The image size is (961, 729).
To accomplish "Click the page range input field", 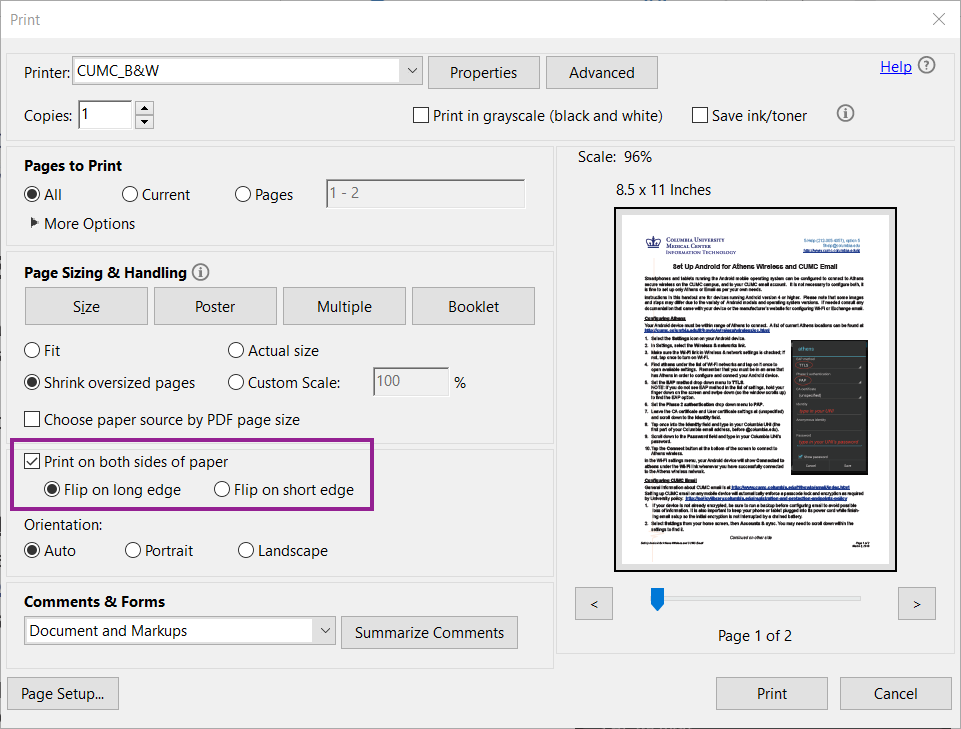I will [425, 193].
